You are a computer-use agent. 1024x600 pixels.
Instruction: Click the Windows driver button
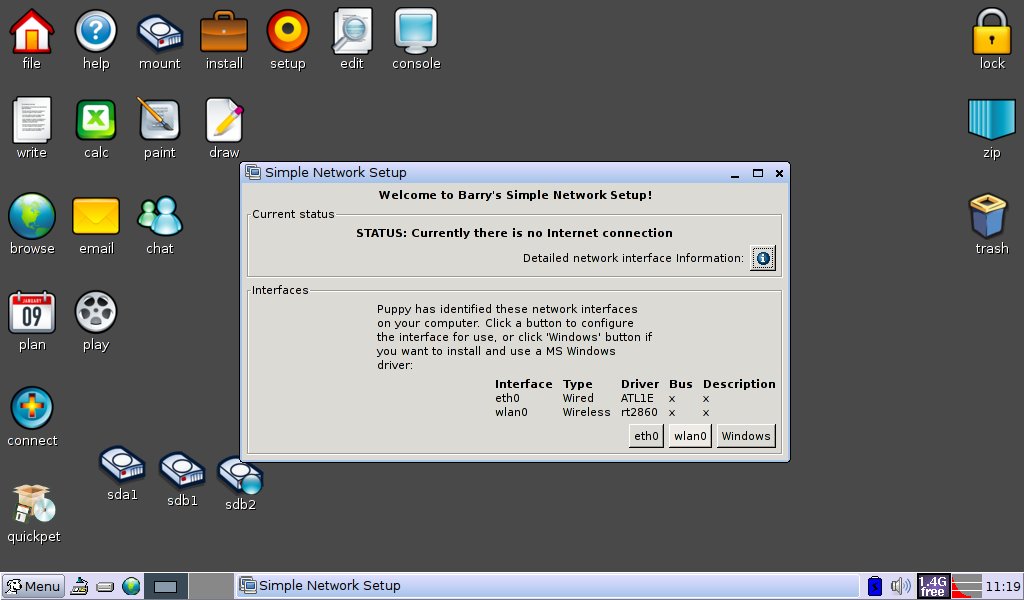[746, 436]
